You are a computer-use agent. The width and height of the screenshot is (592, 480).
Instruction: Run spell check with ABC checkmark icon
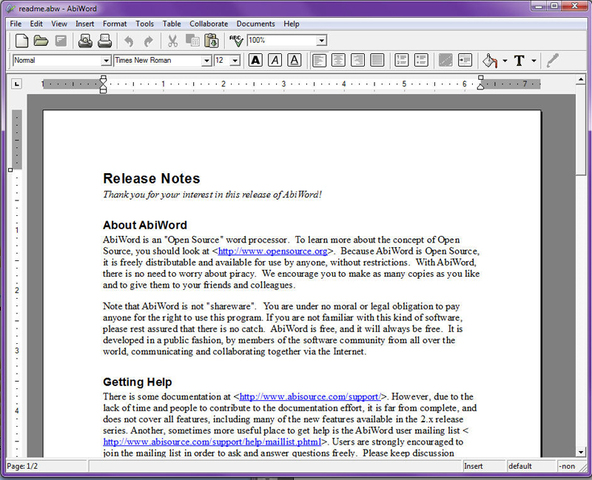[x=236, y=40]
